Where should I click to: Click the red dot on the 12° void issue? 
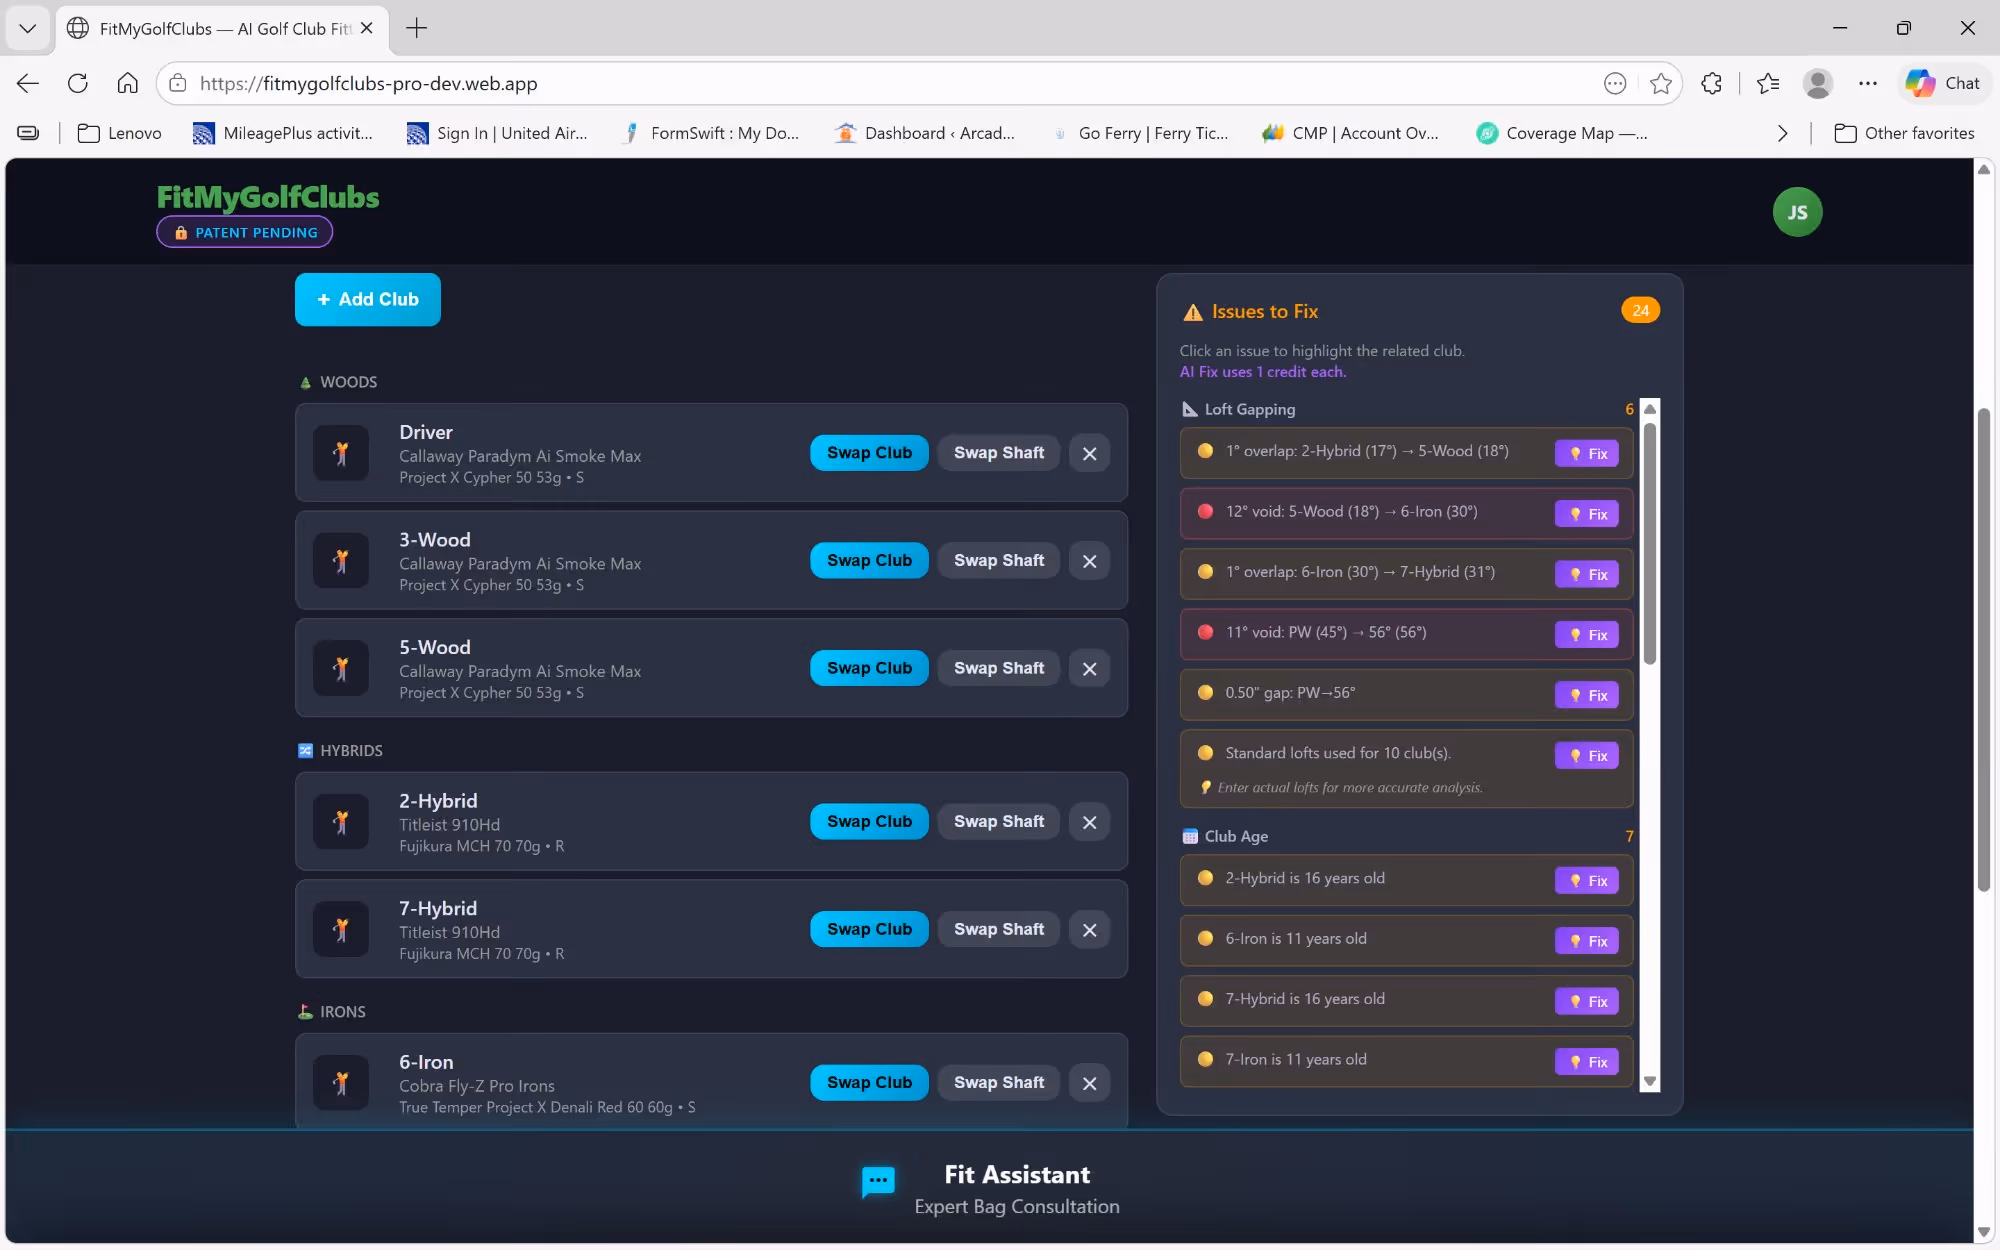1204,511
